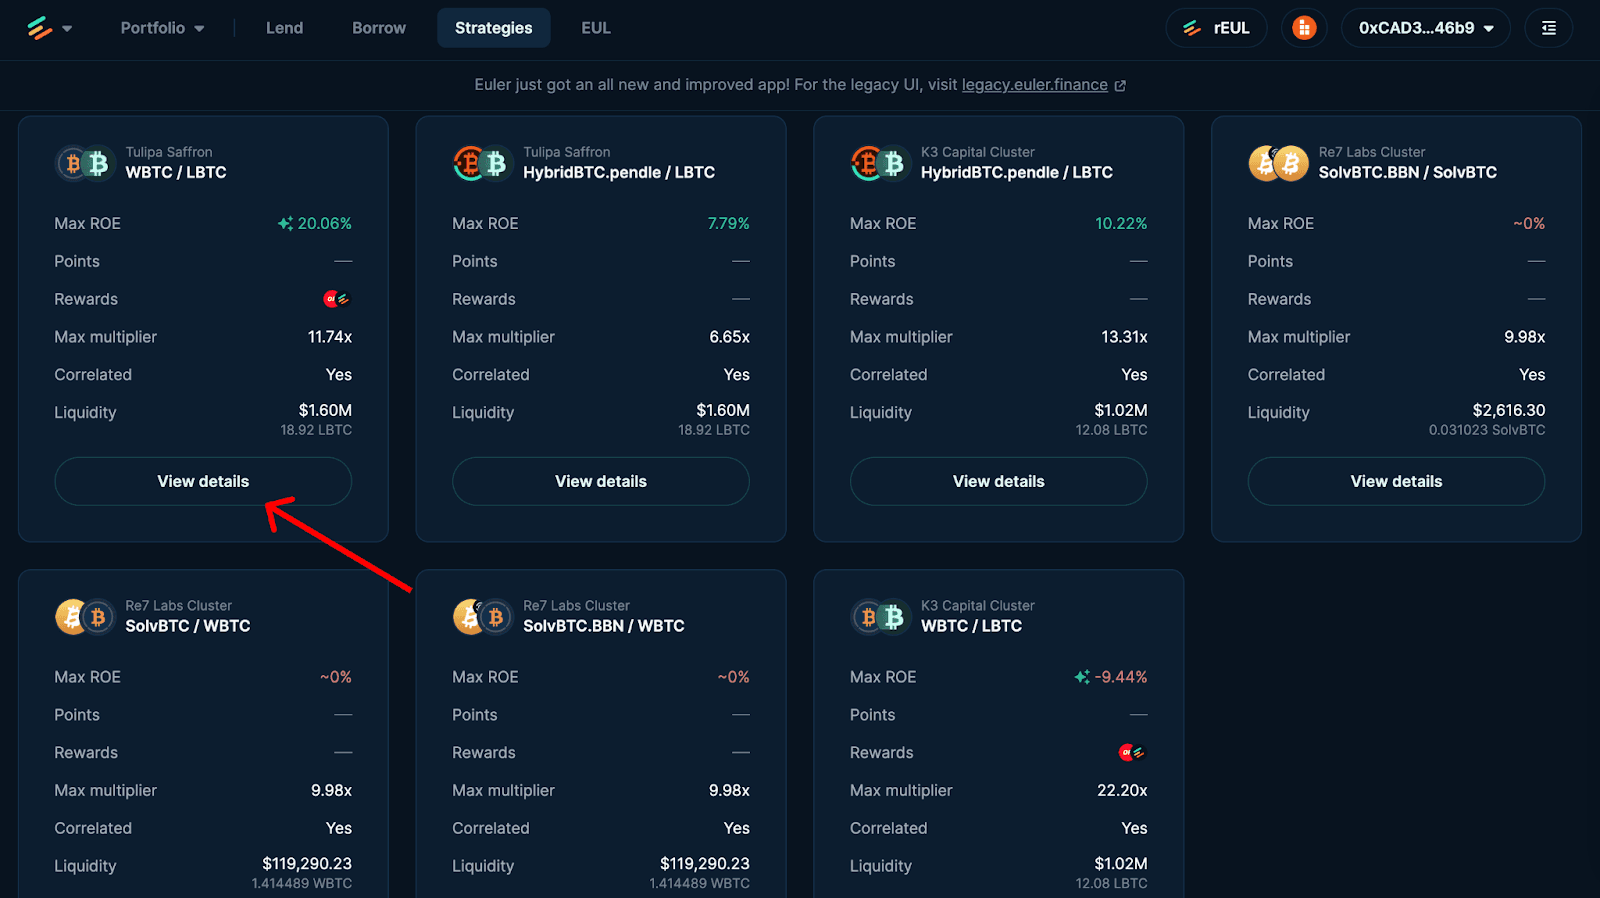Click the token pair icon of SolvBTC / WBTC
The height and width of the screenshot is (898, 1600).
(x=84, y=617)
